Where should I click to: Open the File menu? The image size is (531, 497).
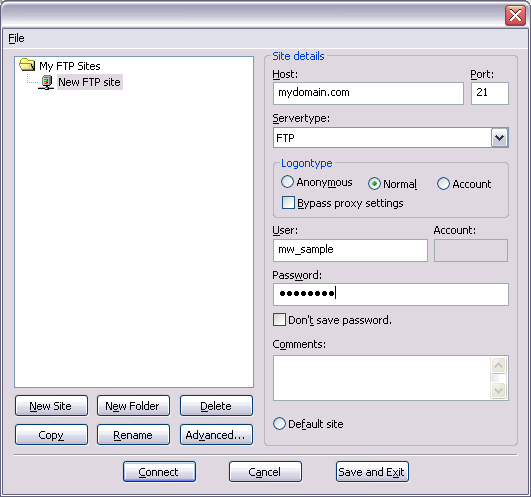16,38
